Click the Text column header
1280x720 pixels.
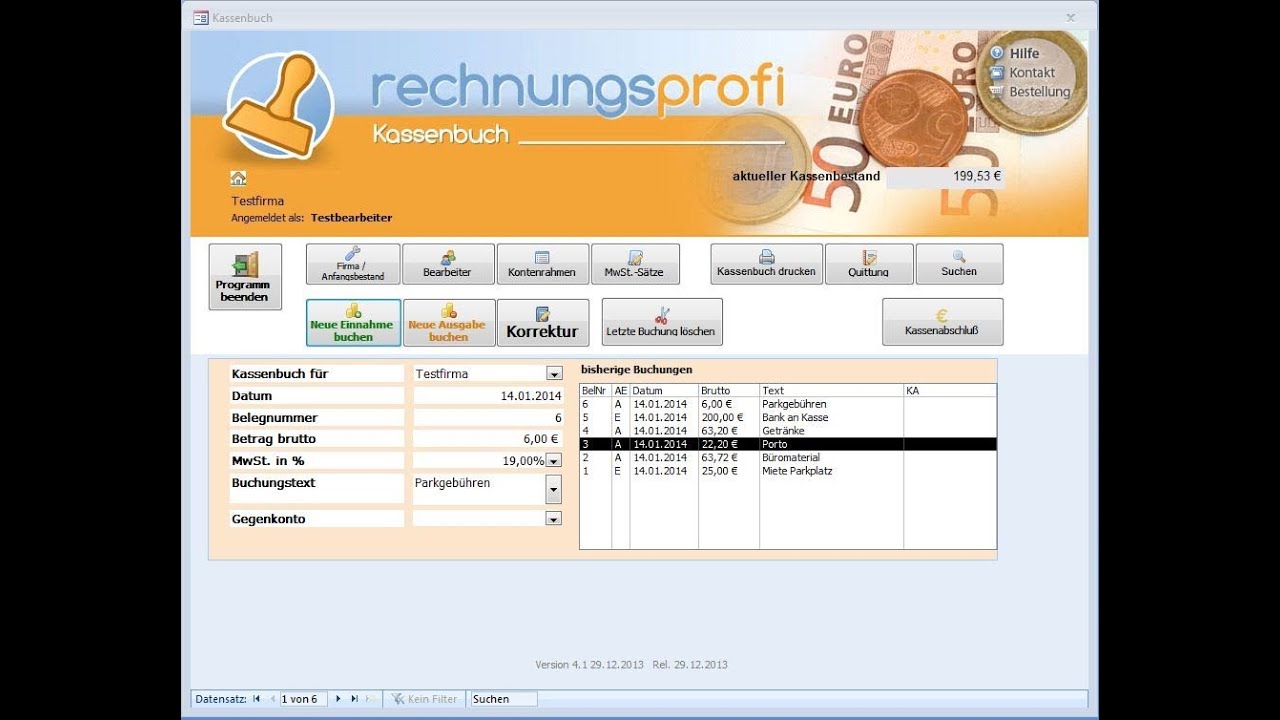point(831,391)
